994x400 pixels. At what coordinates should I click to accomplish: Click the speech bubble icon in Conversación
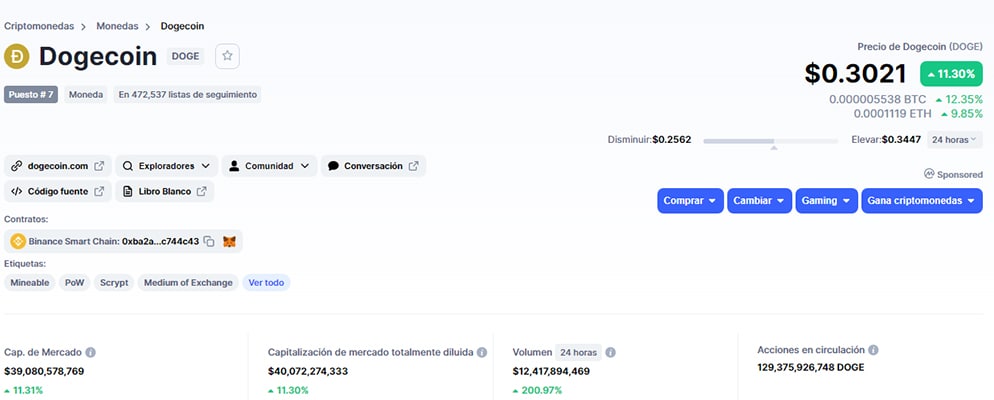[x=333, y=166]
